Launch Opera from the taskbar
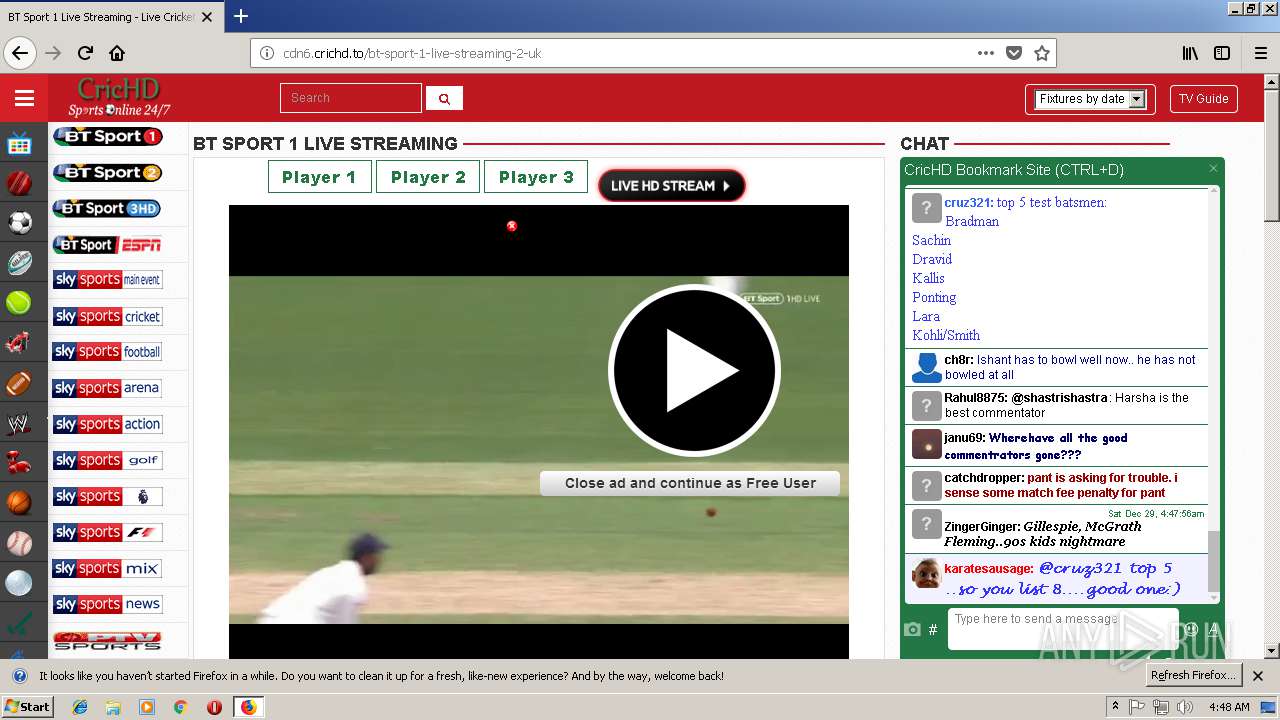 click(x=214, y=707)
